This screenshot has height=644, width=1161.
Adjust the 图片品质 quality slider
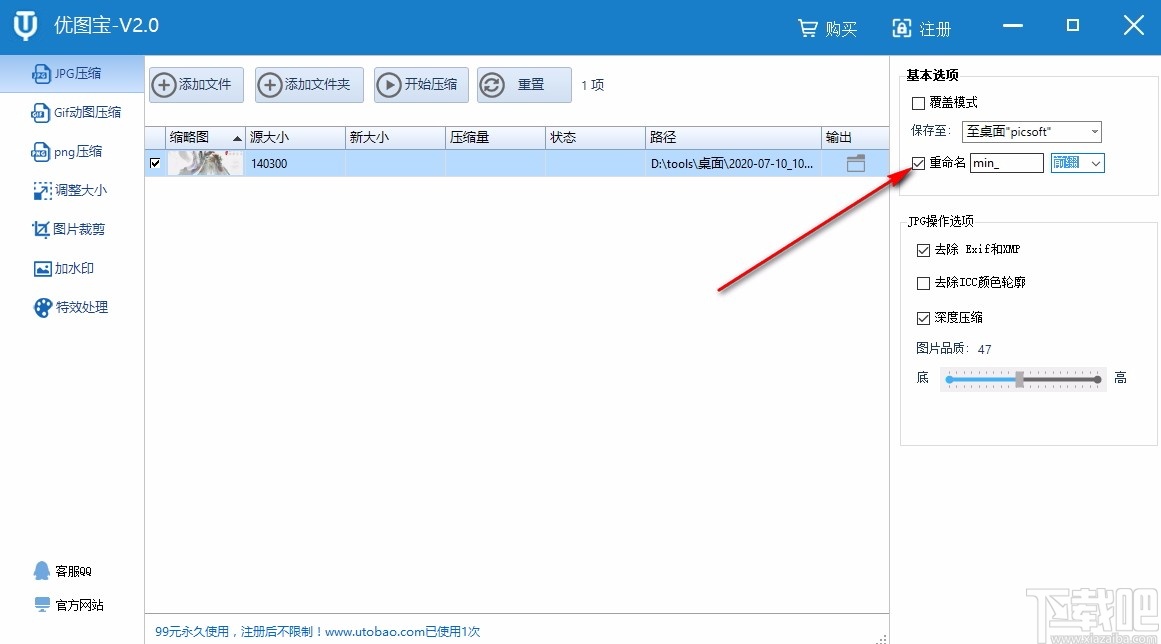coord(1021,379)
